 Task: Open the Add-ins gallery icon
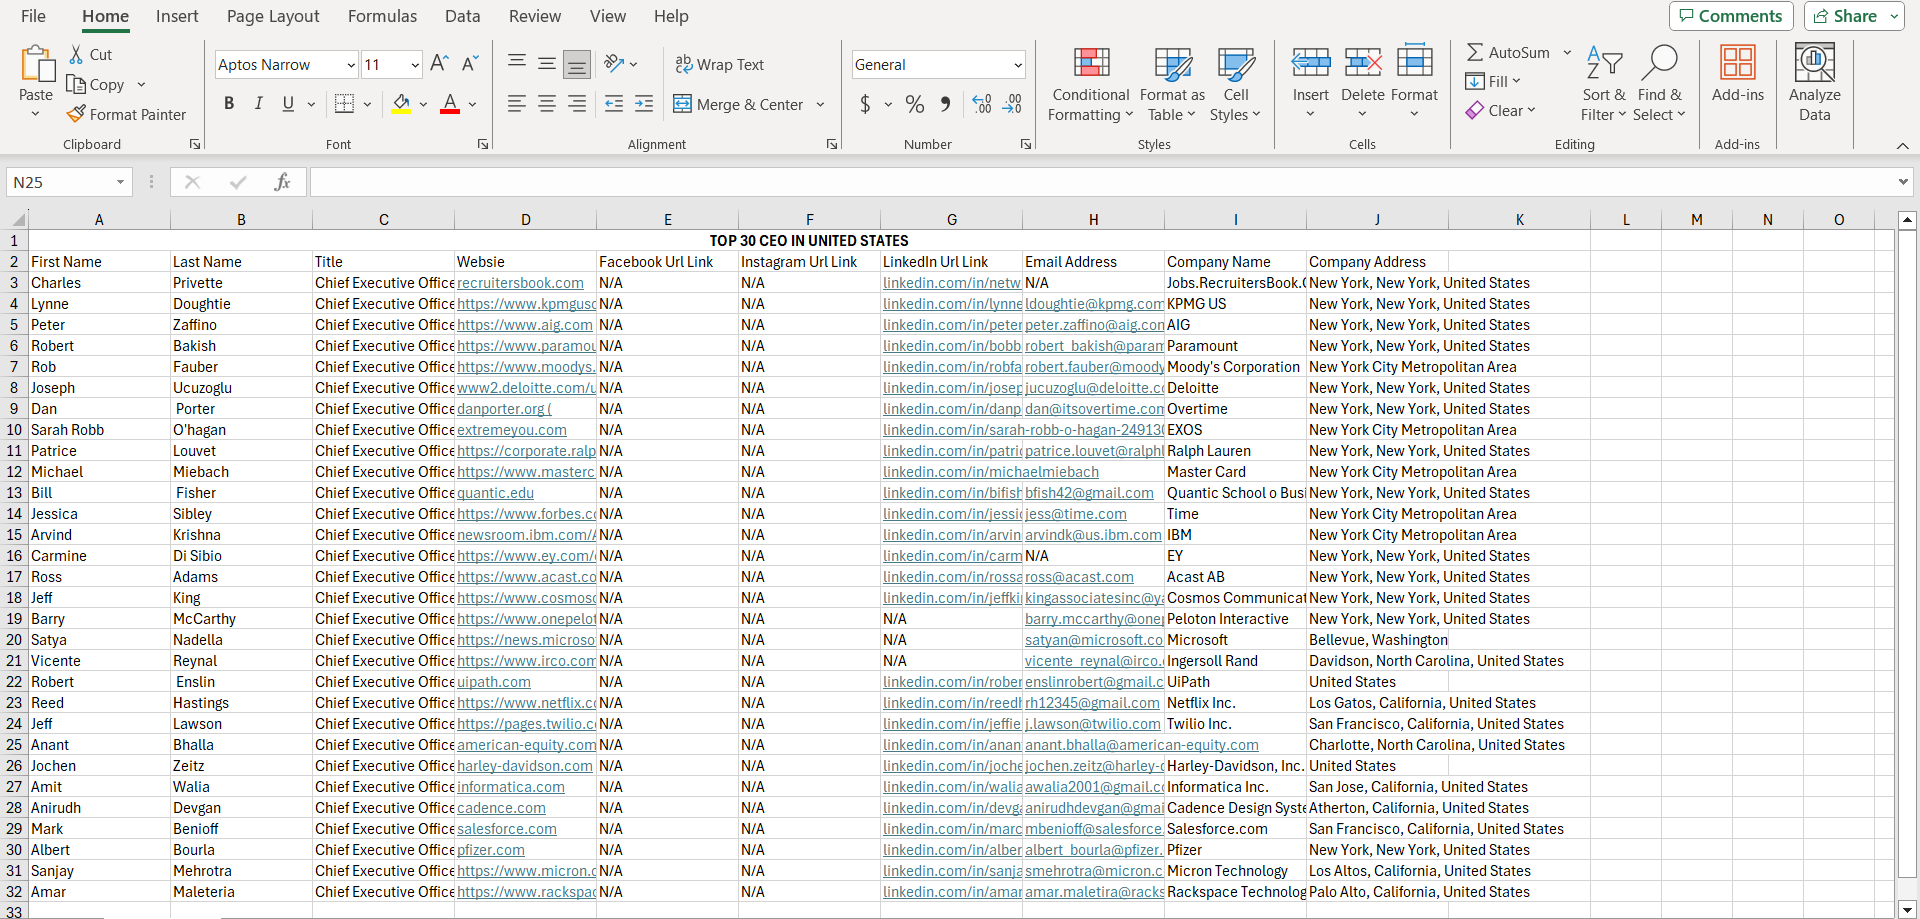point(1738,62)
